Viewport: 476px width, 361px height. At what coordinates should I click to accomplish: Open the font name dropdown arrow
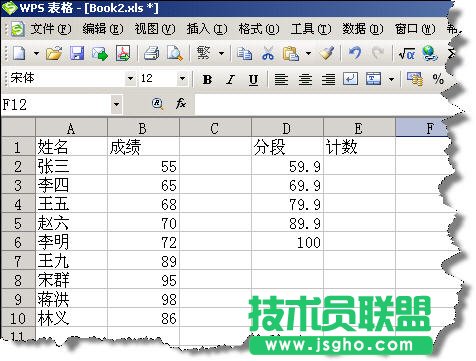click(x=131, y=79)
